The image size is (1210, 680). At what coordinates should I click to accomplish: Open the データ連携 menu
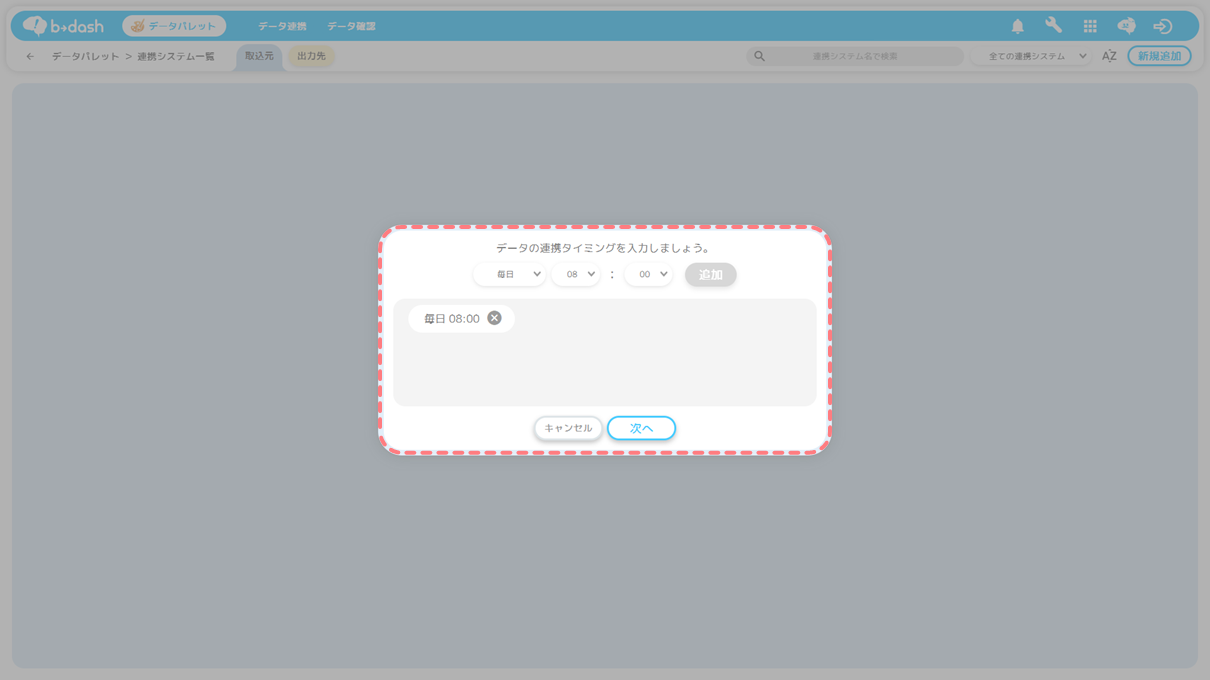point(282,26)
